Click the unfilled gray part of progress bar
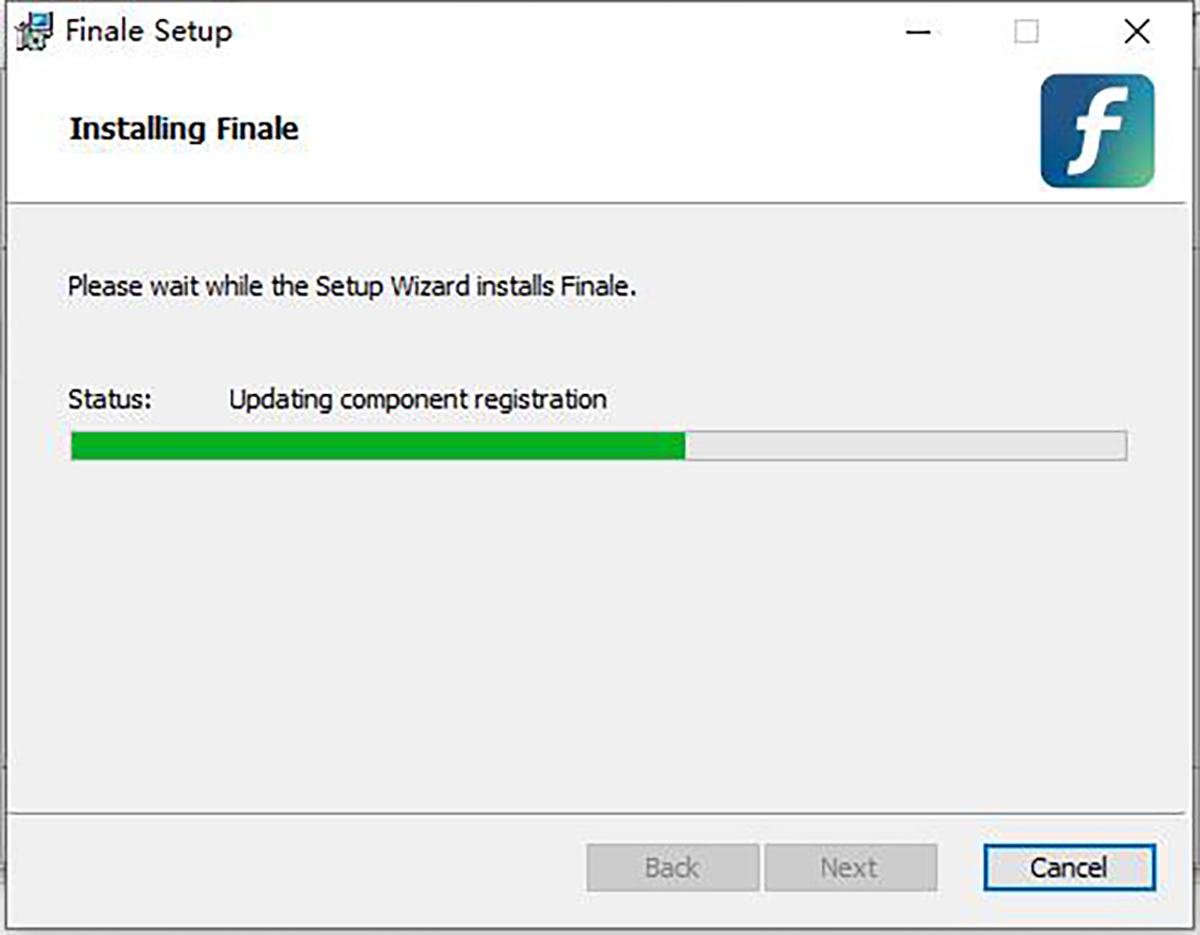The image size is (1200, 935). click(x=905, y=446)
